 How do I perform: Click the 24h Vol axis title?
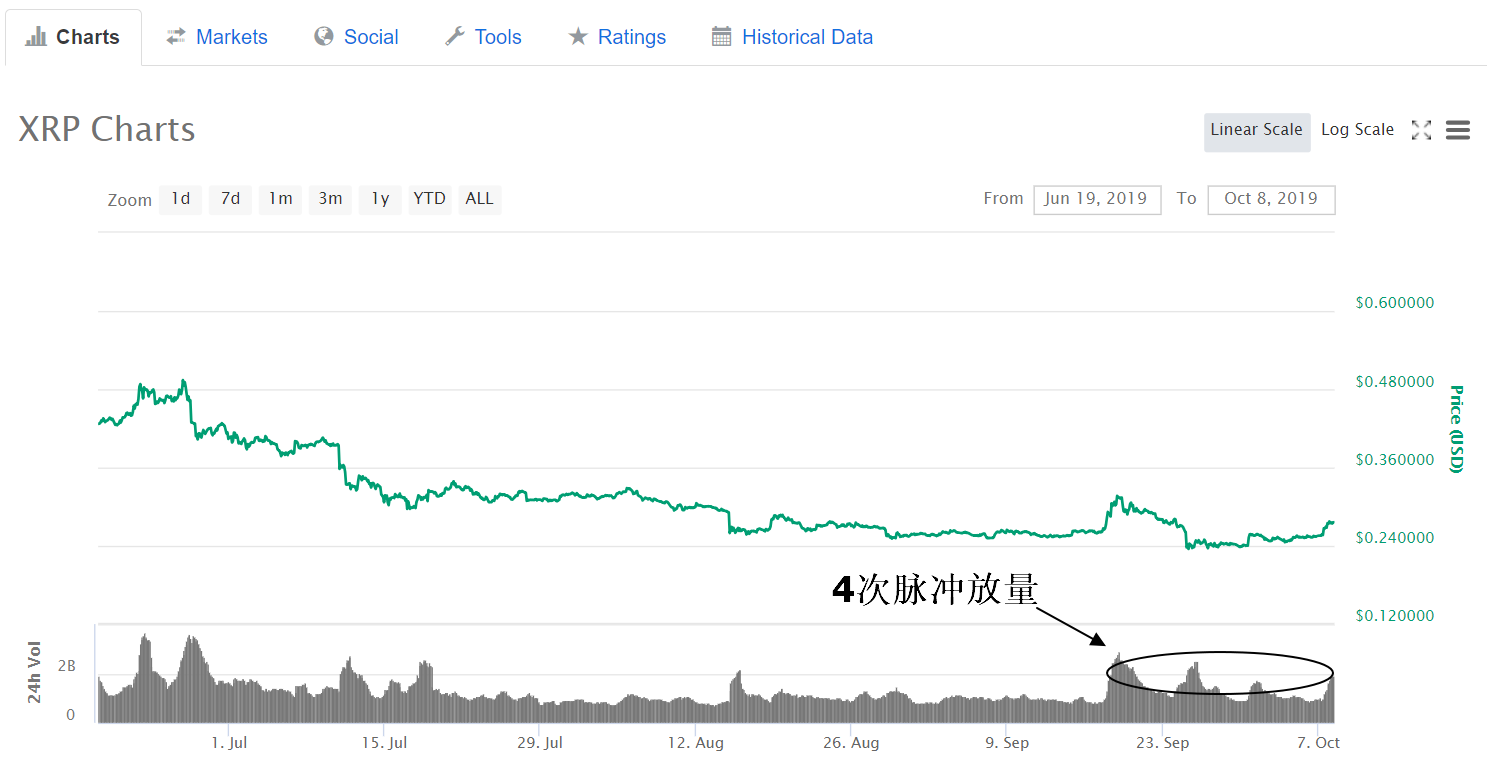(35, 672)
